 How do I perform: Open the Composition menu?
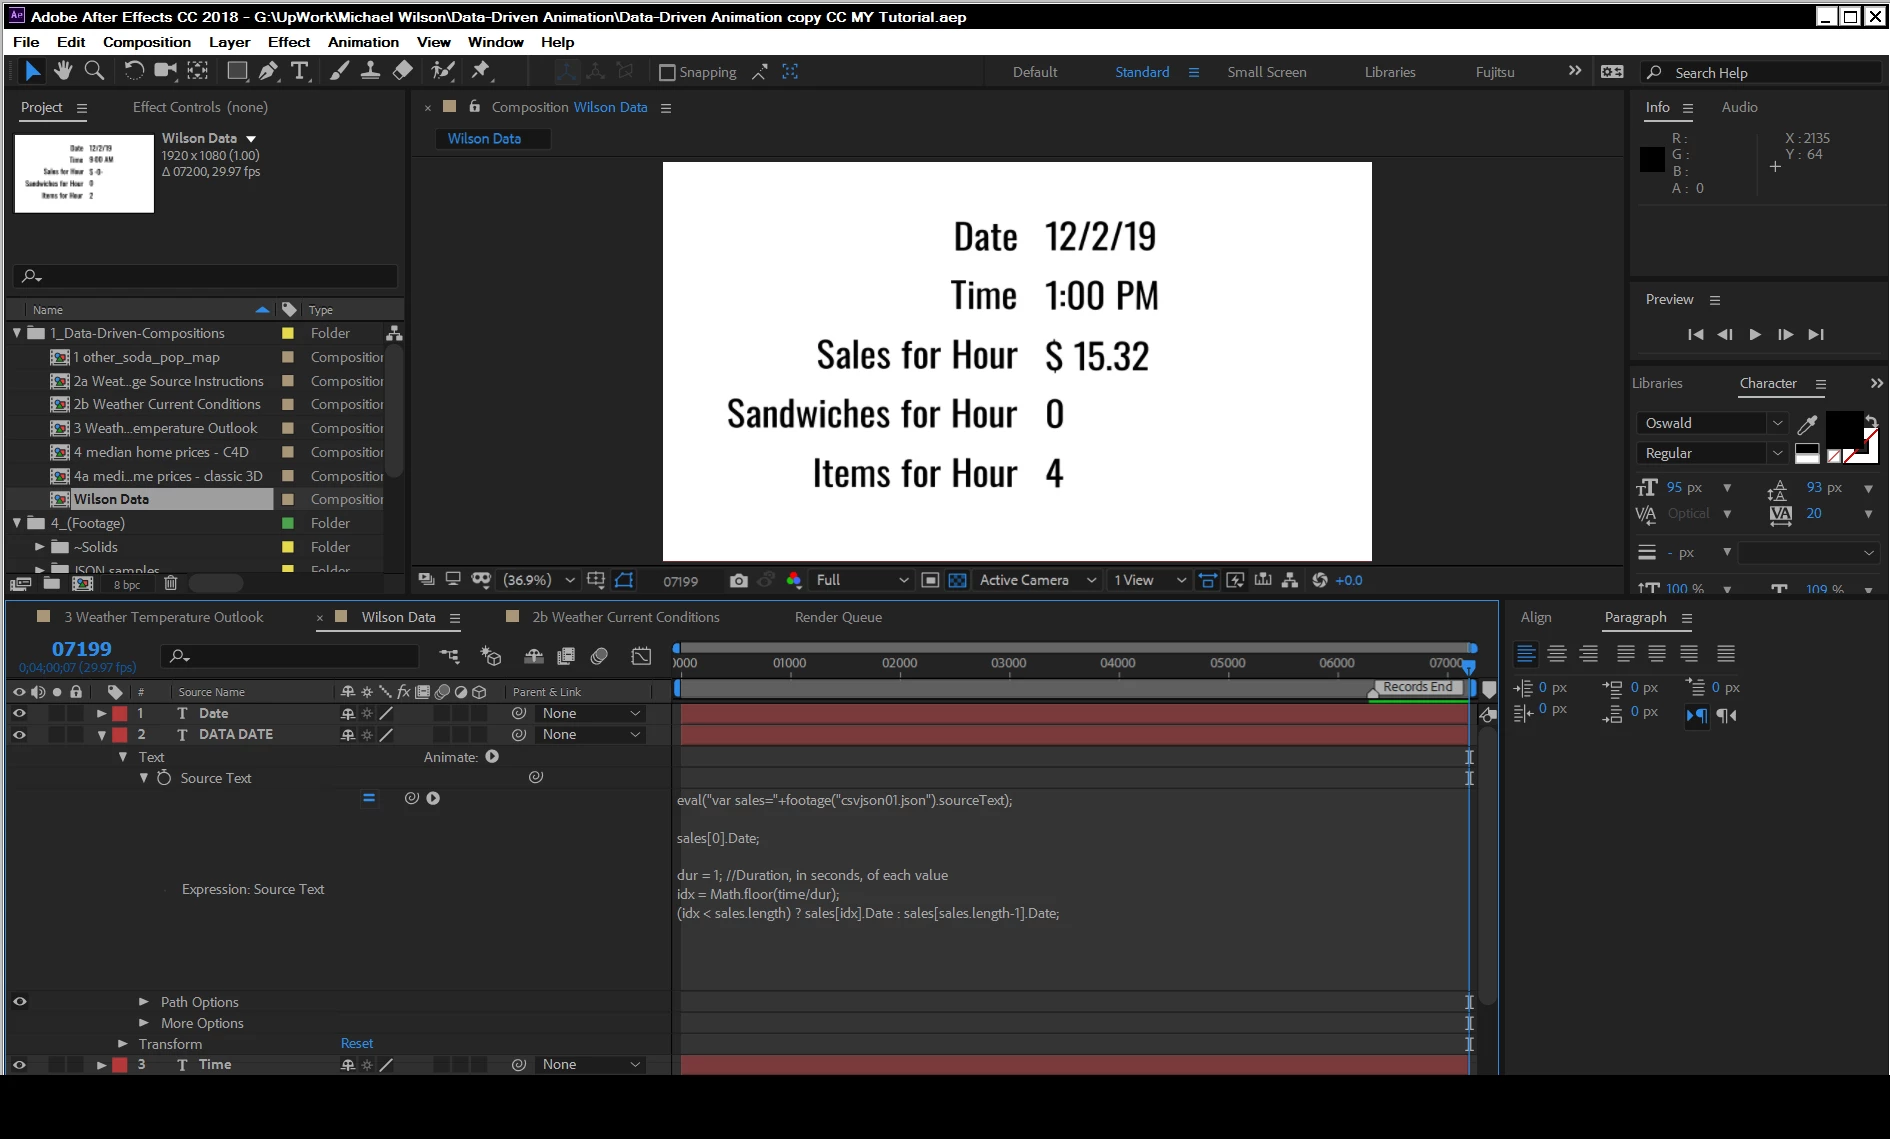147,42
